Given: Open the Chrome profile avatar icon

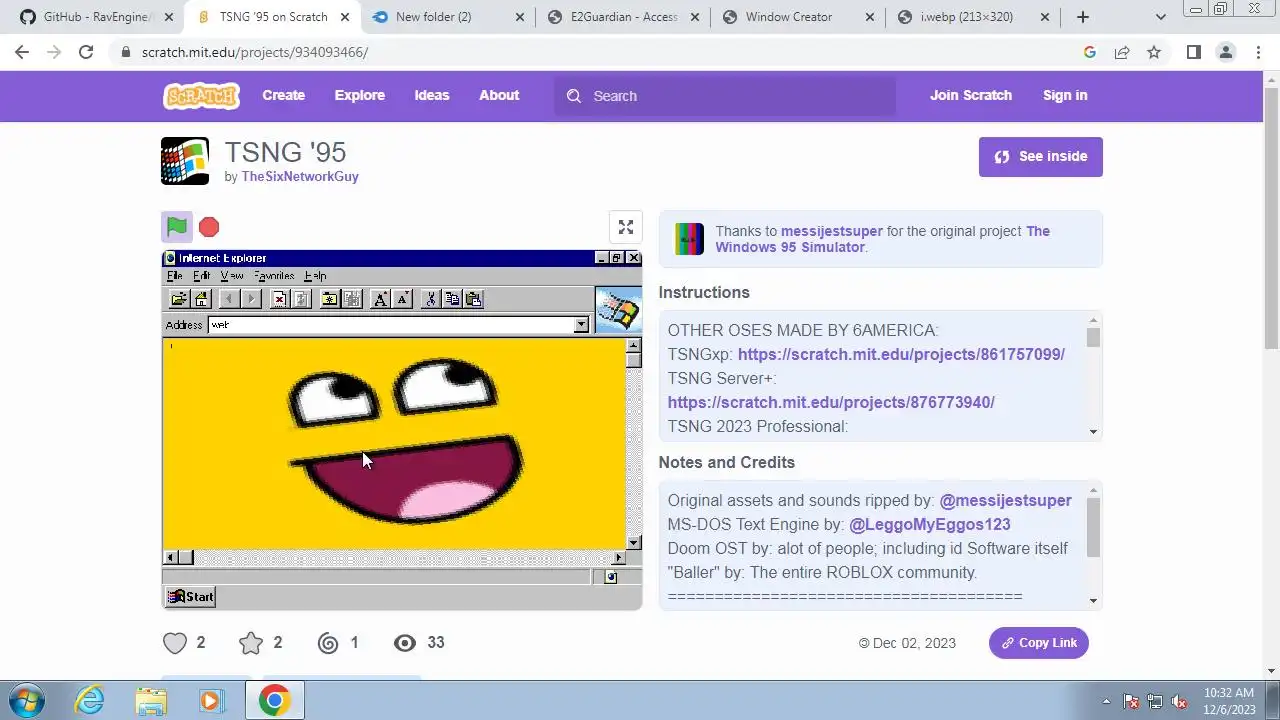Looking at the screenshot, I should (x=1225, y=52).
